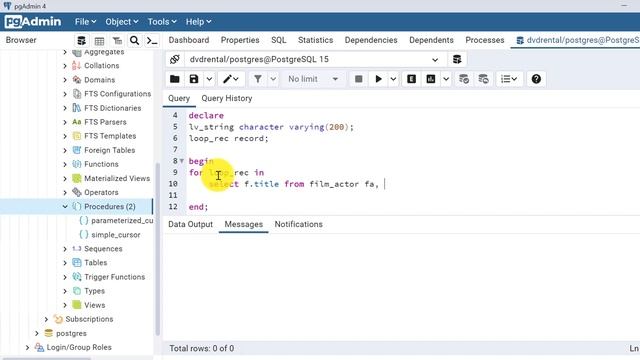Viewport: 640px width, 360px height.
Task: Switch to the Statistics tab
Action: coord(316,40)
